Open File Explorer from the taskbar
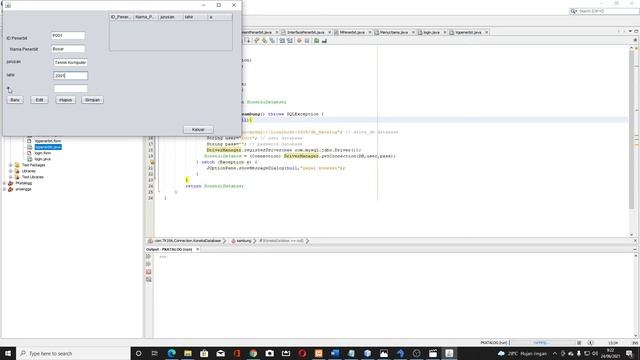Screen dimensions: 640x360 coord(188,353)
